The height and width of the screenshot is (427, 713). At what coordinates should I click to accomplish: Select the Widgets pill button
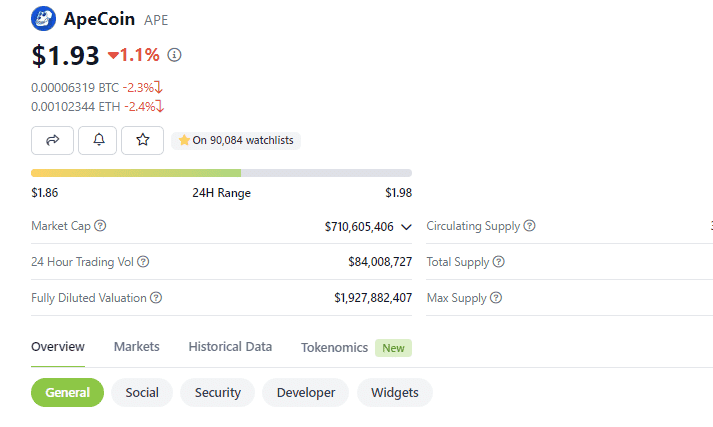[394, 392]
